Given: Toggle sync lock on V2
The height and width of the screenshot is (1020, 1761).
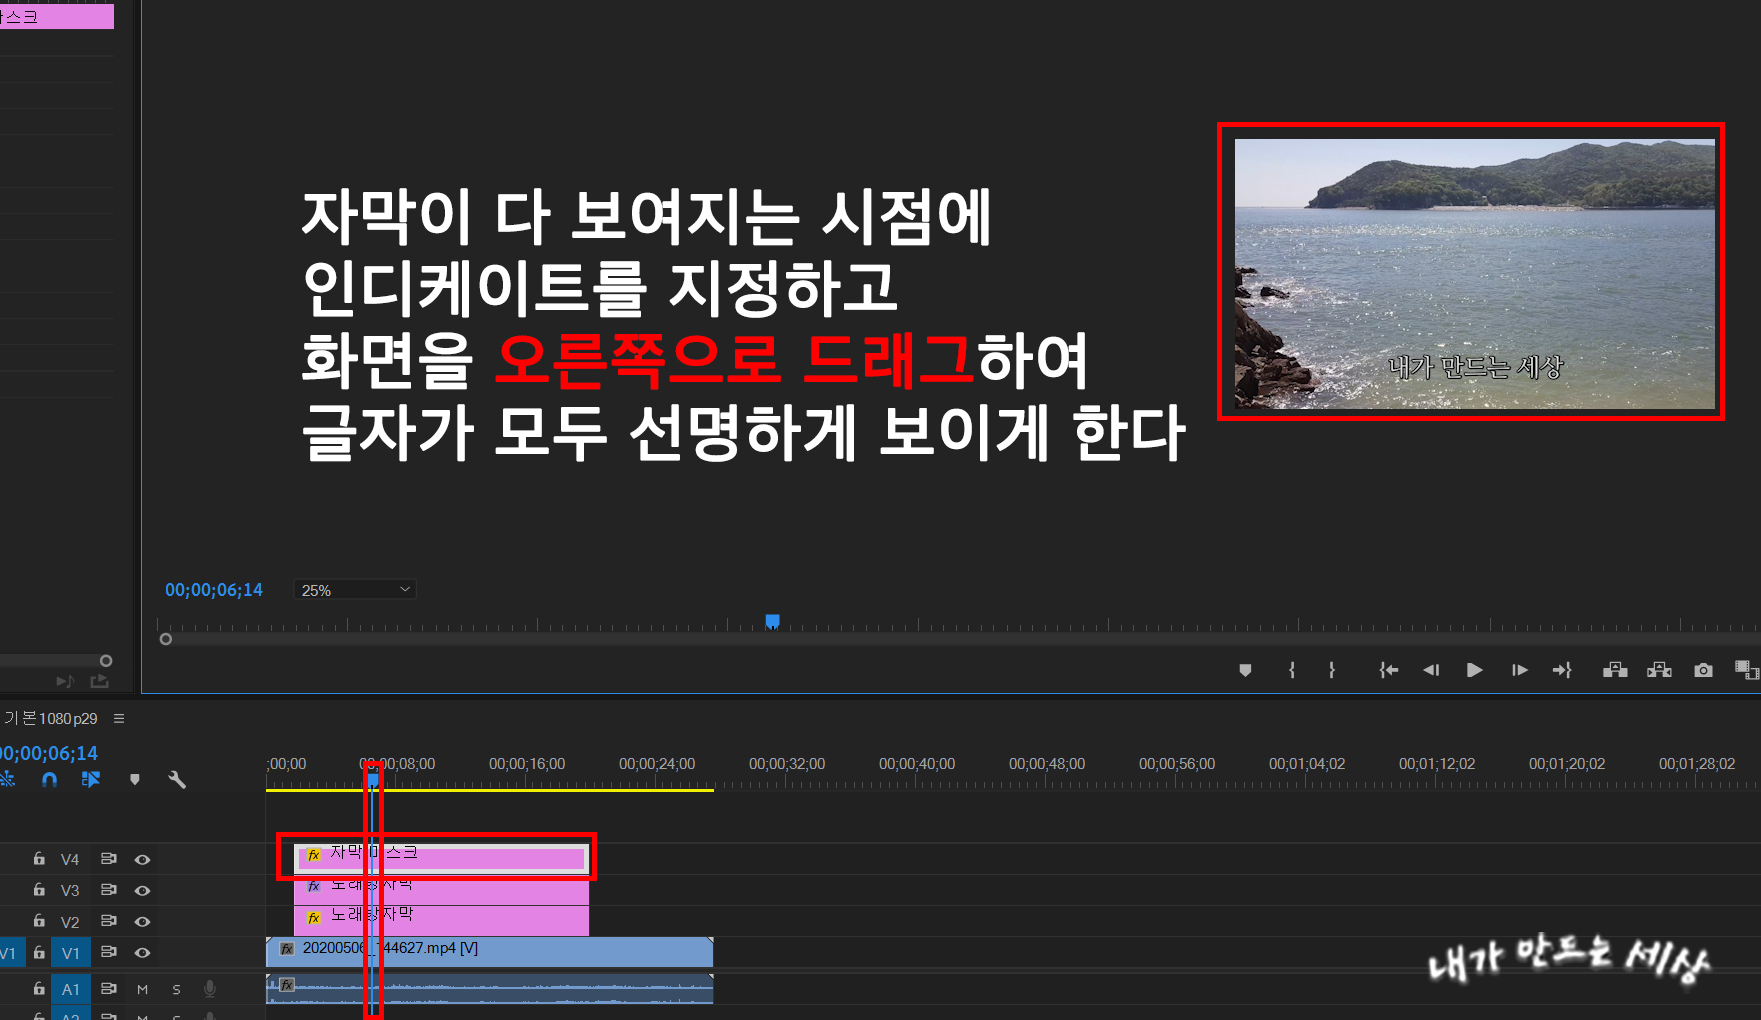Looking at the screenshot, I should pyautogui.click(x=108, y=921).
